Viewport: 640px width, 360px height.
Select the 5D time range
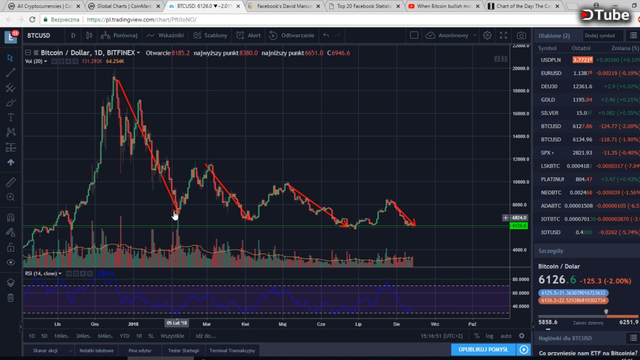(44, 336)
